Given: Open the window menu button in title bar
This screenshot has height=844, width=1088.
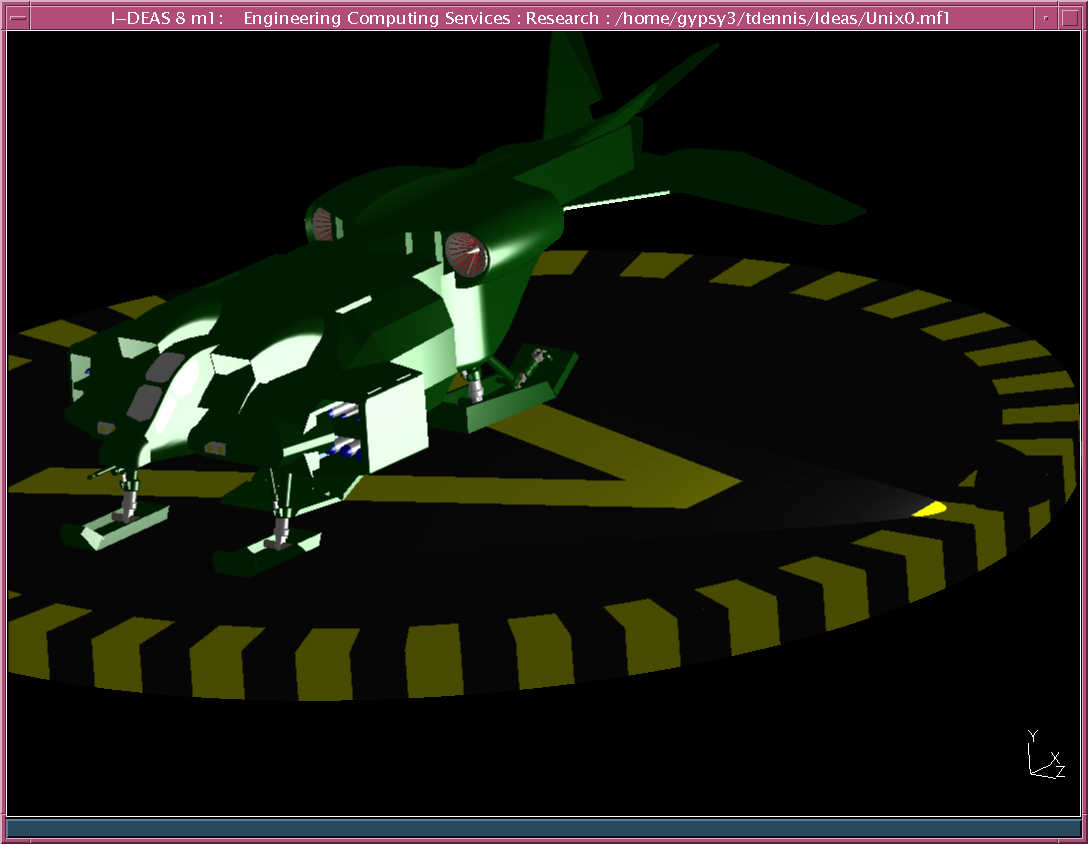Looking at the screenshot, I should coord(17,17).
